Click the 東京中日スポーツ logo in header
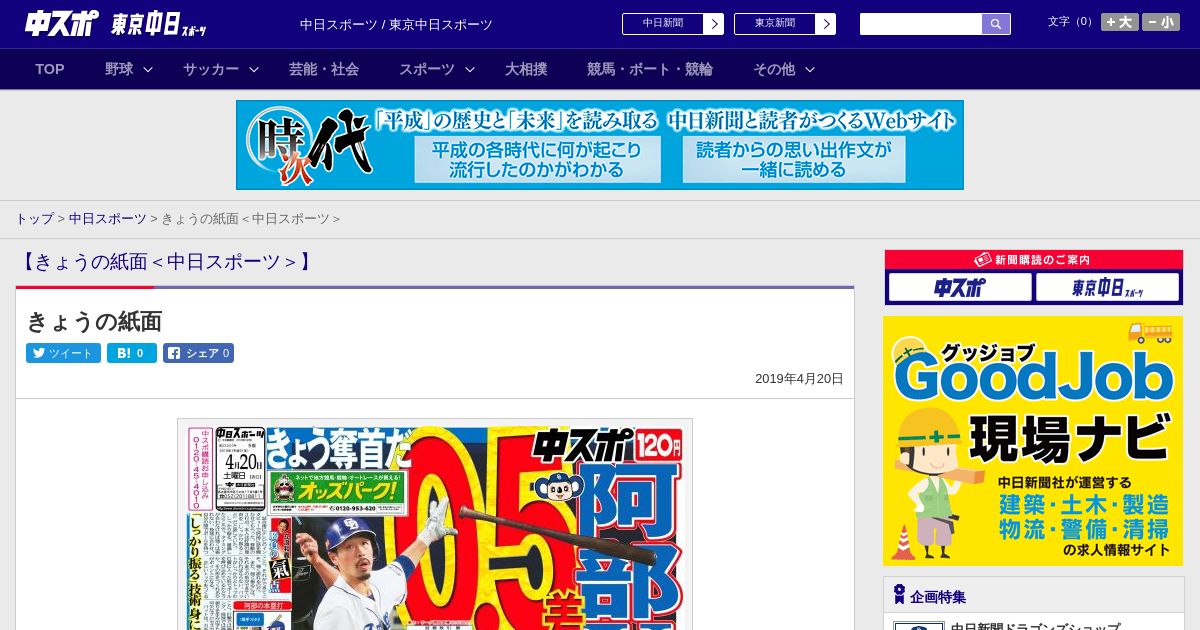1200x630 pixels. [x=159, y=24]
